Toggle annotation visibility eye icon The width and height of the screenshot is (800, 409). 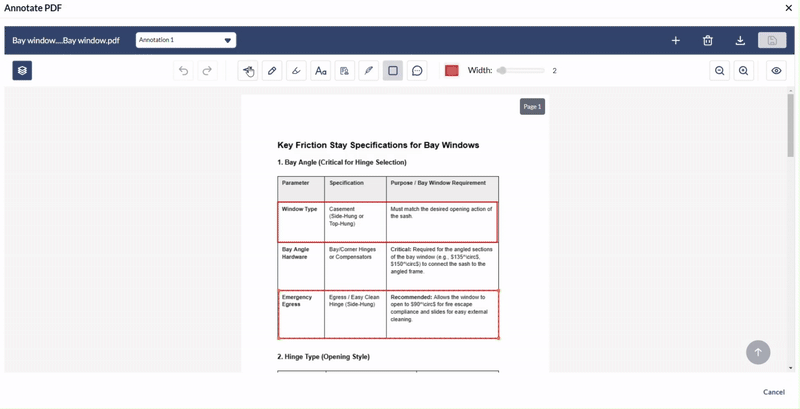point(776,71)
